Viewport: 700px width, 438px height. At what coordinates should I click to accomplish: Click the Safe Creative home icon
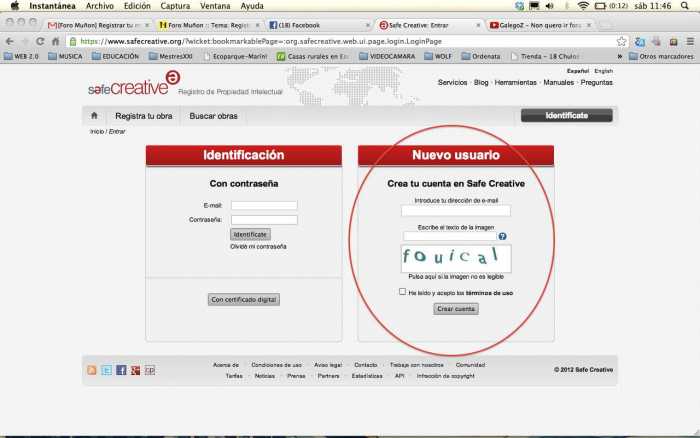(94, 116)
